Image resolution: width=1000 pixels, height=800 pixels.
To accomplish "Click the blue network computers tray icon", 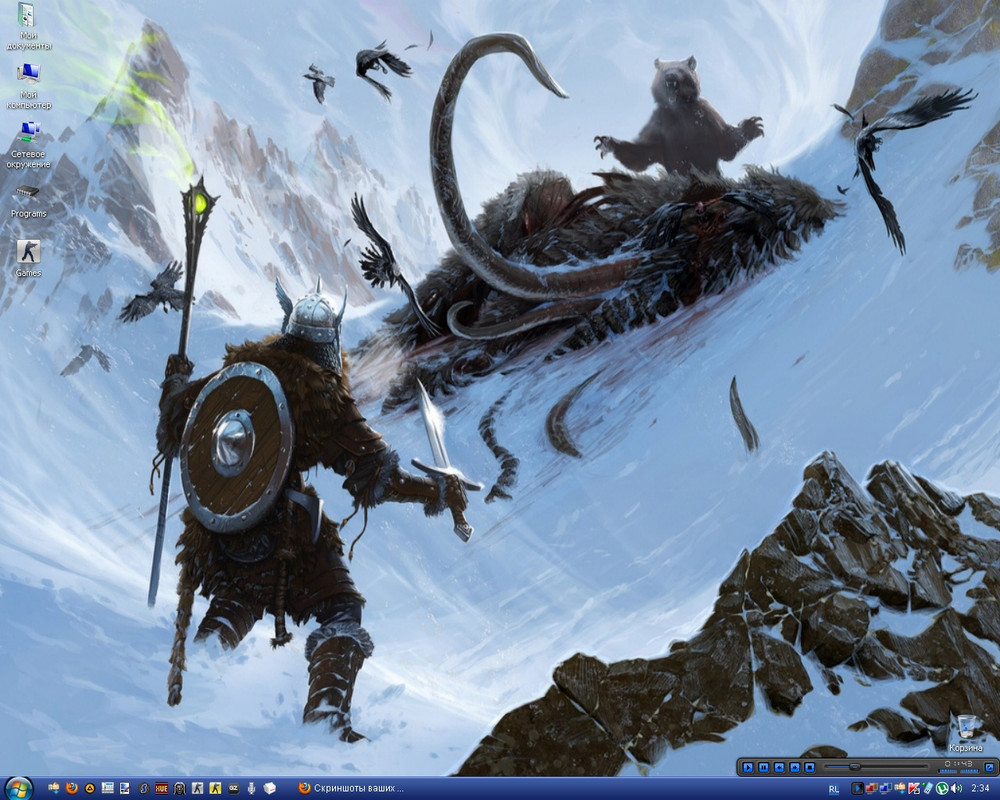I will point(886,789).
